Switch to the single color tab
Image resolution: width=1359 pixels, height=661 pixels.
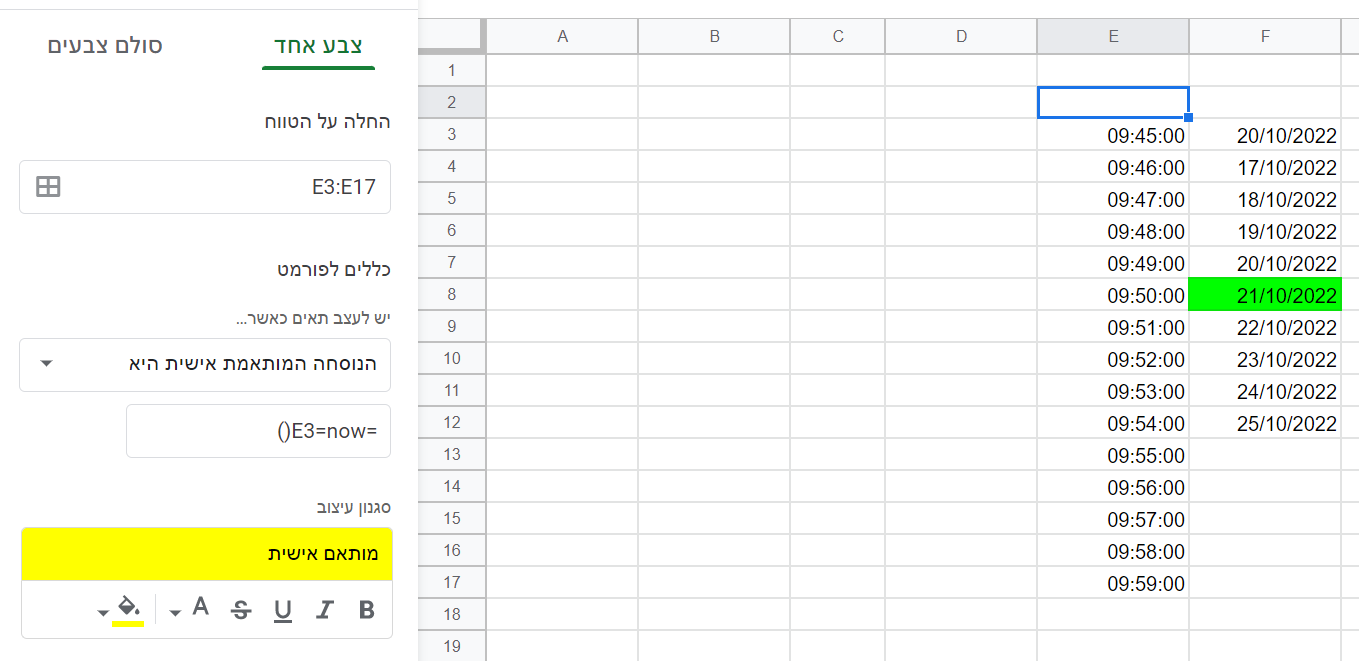pos(318,46)
